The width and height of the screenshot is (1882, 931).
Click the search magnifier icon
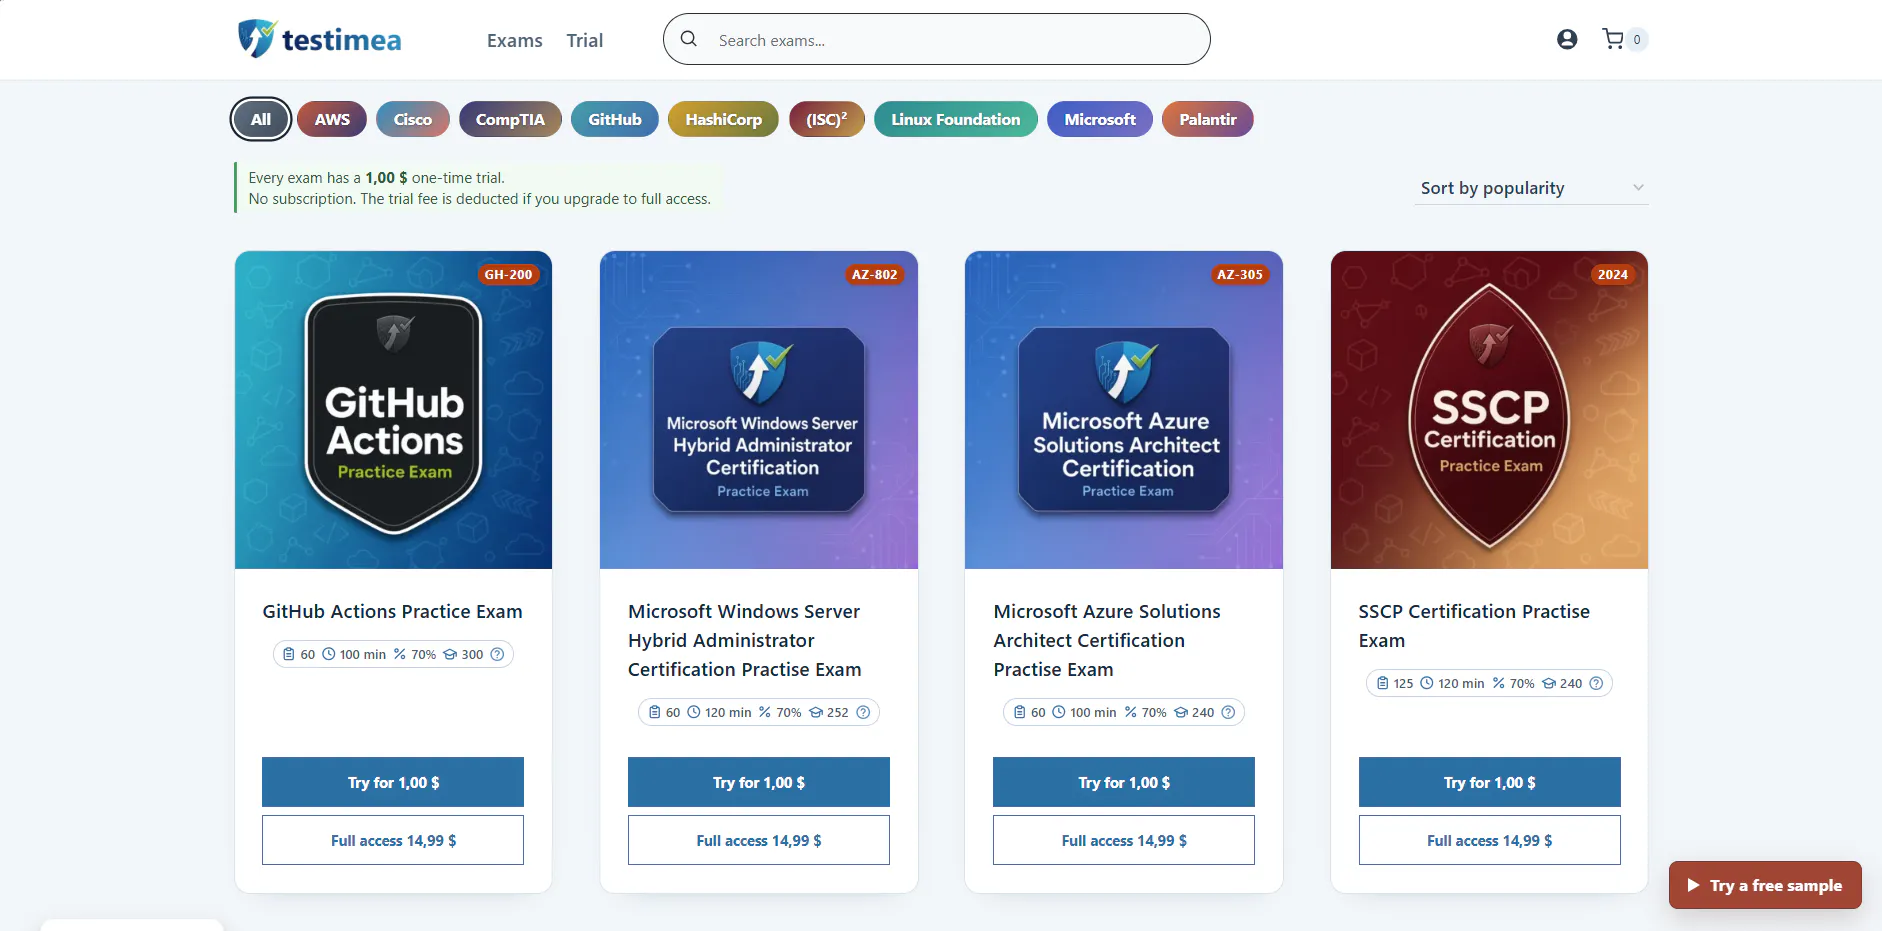(689, 39)
